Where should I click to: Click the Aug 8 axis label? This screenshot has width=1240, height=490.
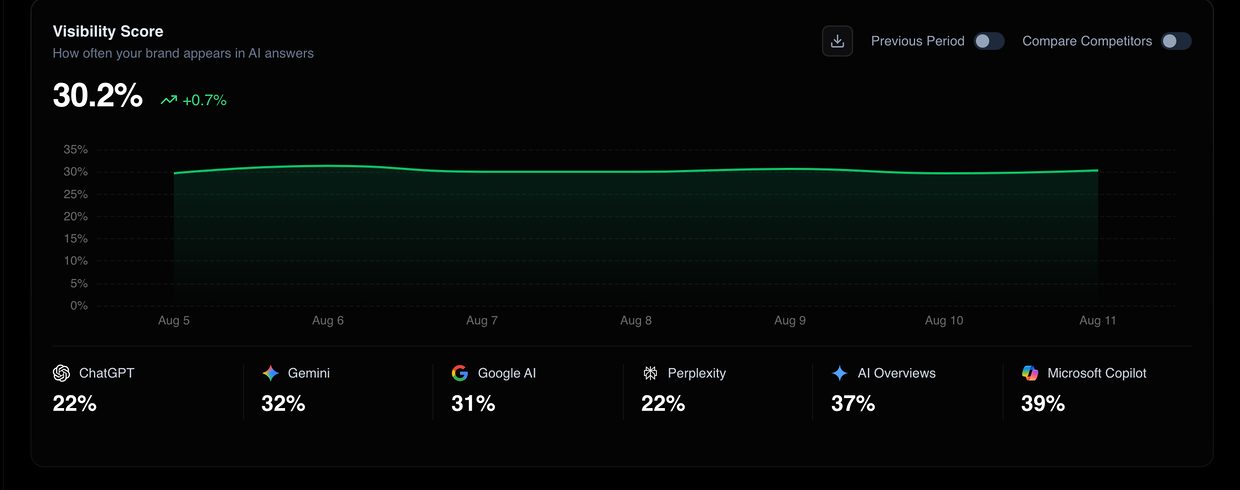click(636, 321)
